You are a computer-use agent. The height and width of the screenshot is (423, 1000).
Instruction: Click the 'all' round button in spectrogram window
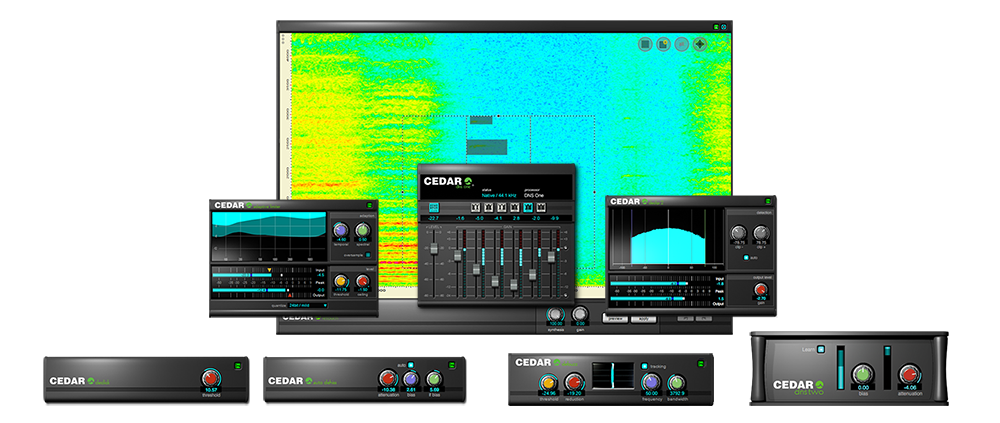[681, 44]
